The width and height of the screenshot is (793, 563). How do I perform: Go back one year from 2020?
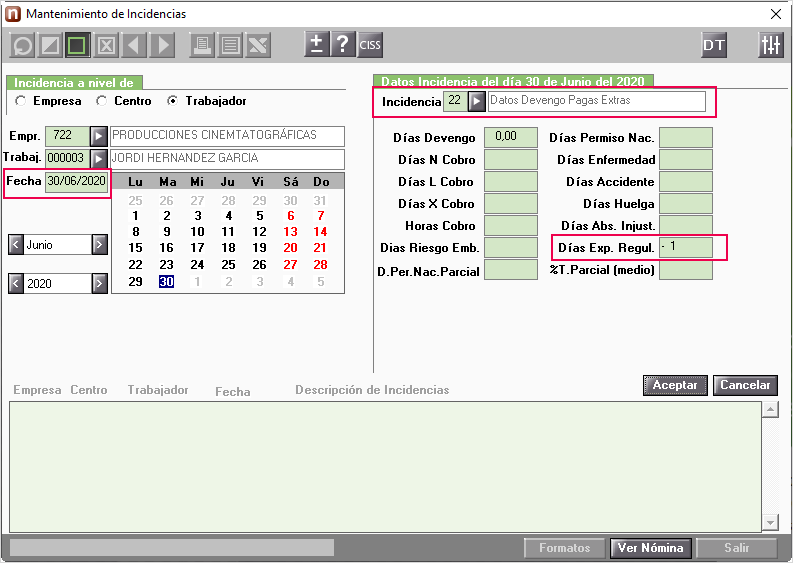16,283
